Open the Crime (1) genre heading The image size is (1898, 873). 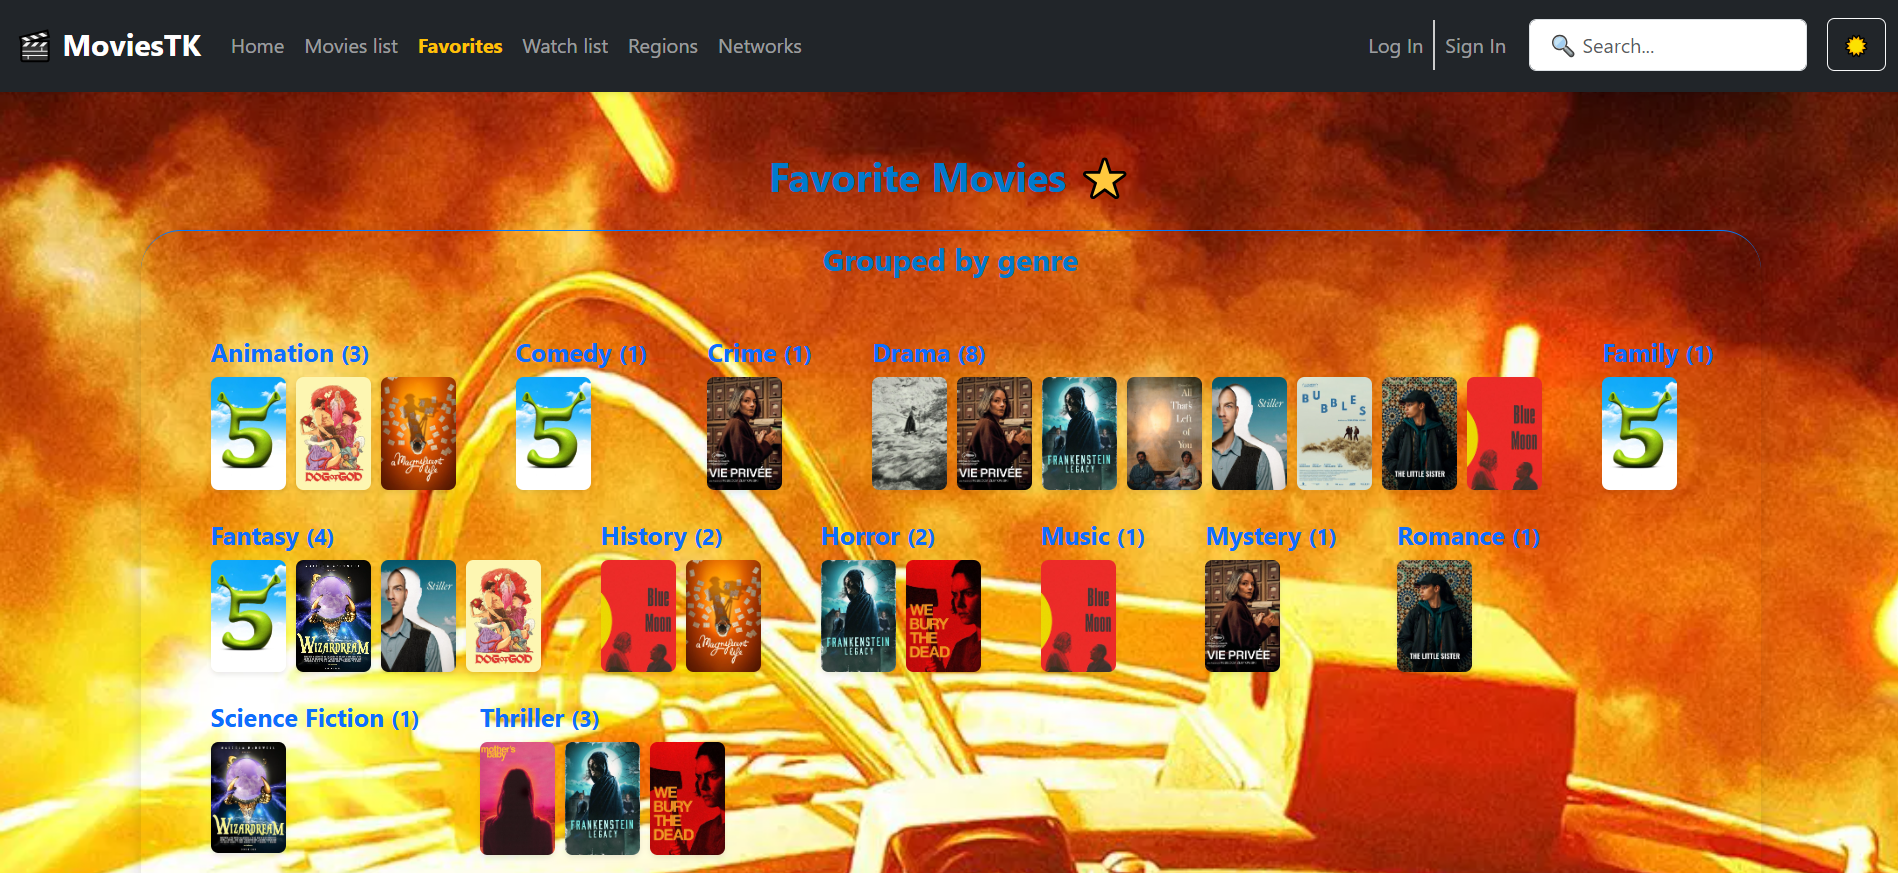(x=759, y=354)
